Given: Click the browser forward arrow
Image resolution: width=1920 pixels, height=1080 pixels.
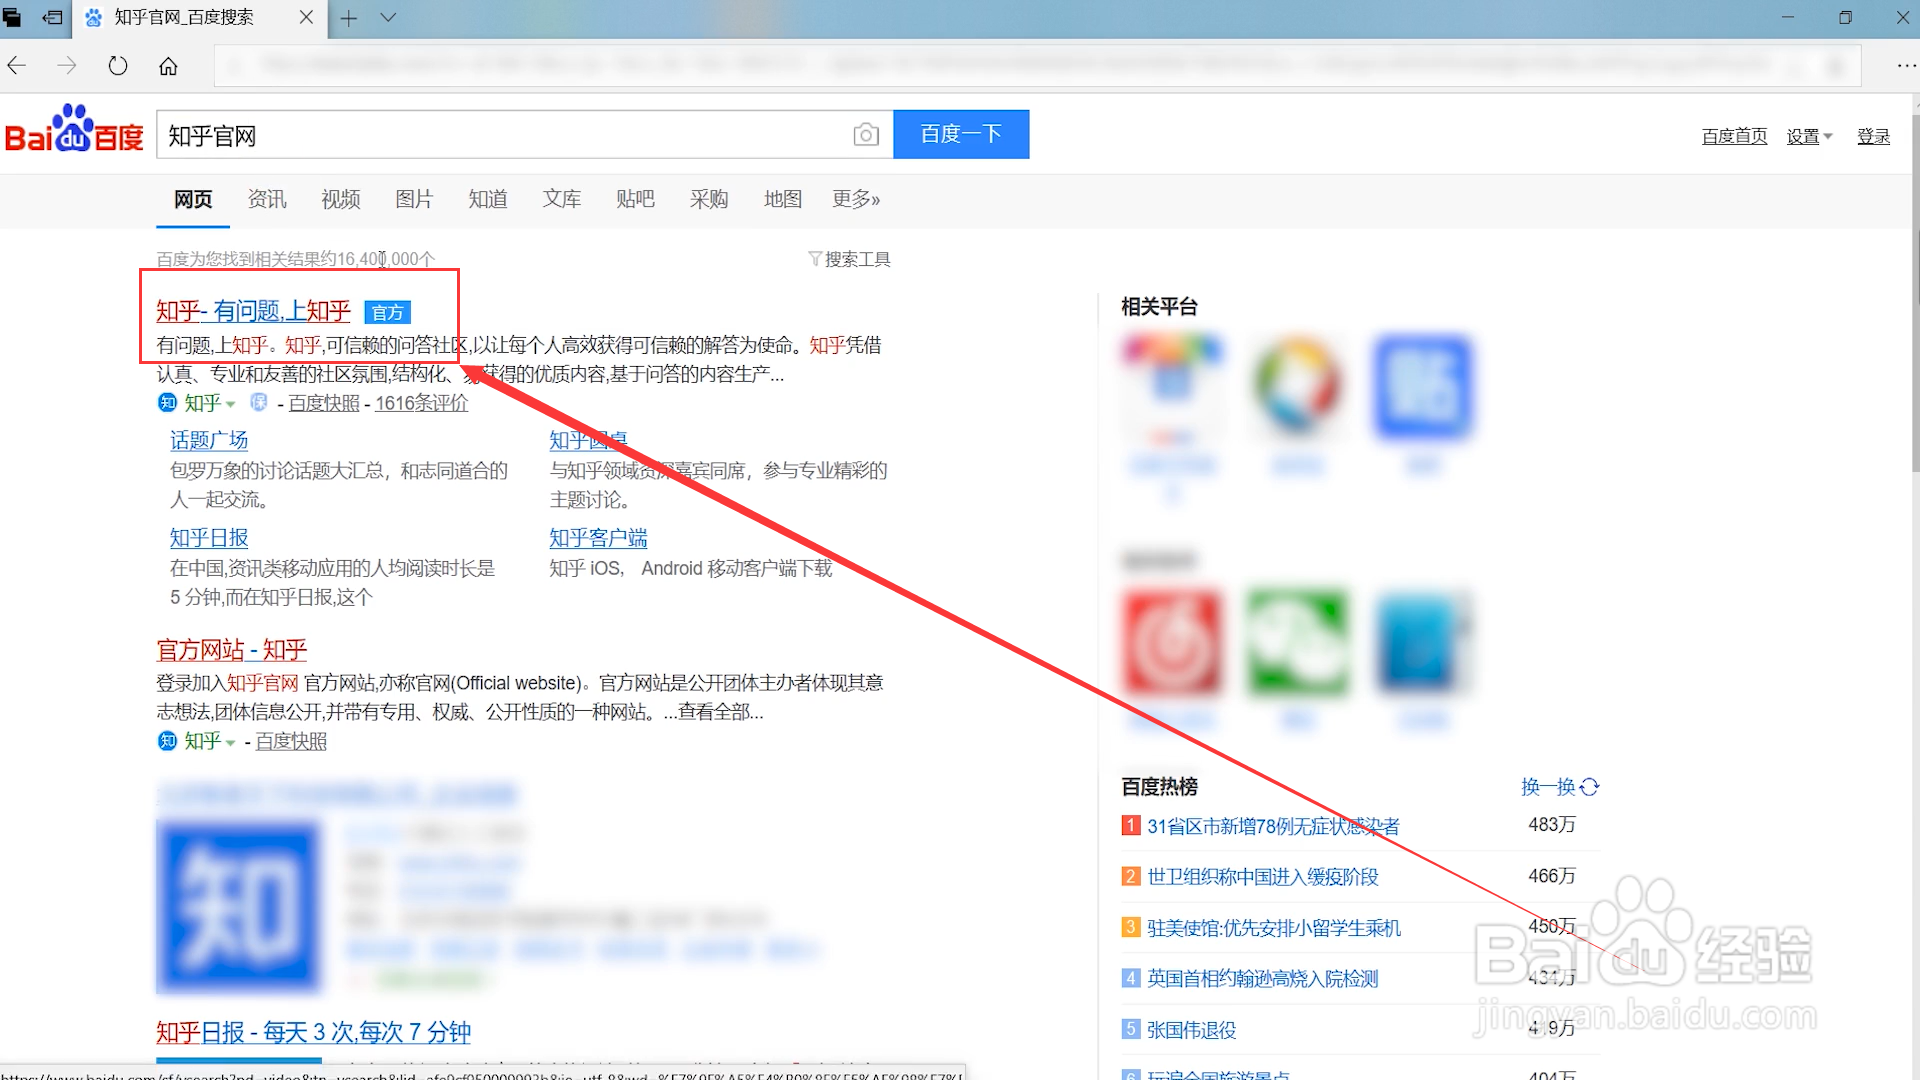Looking at the screenshot, I should pyautogui.click(x=67, y=66).
